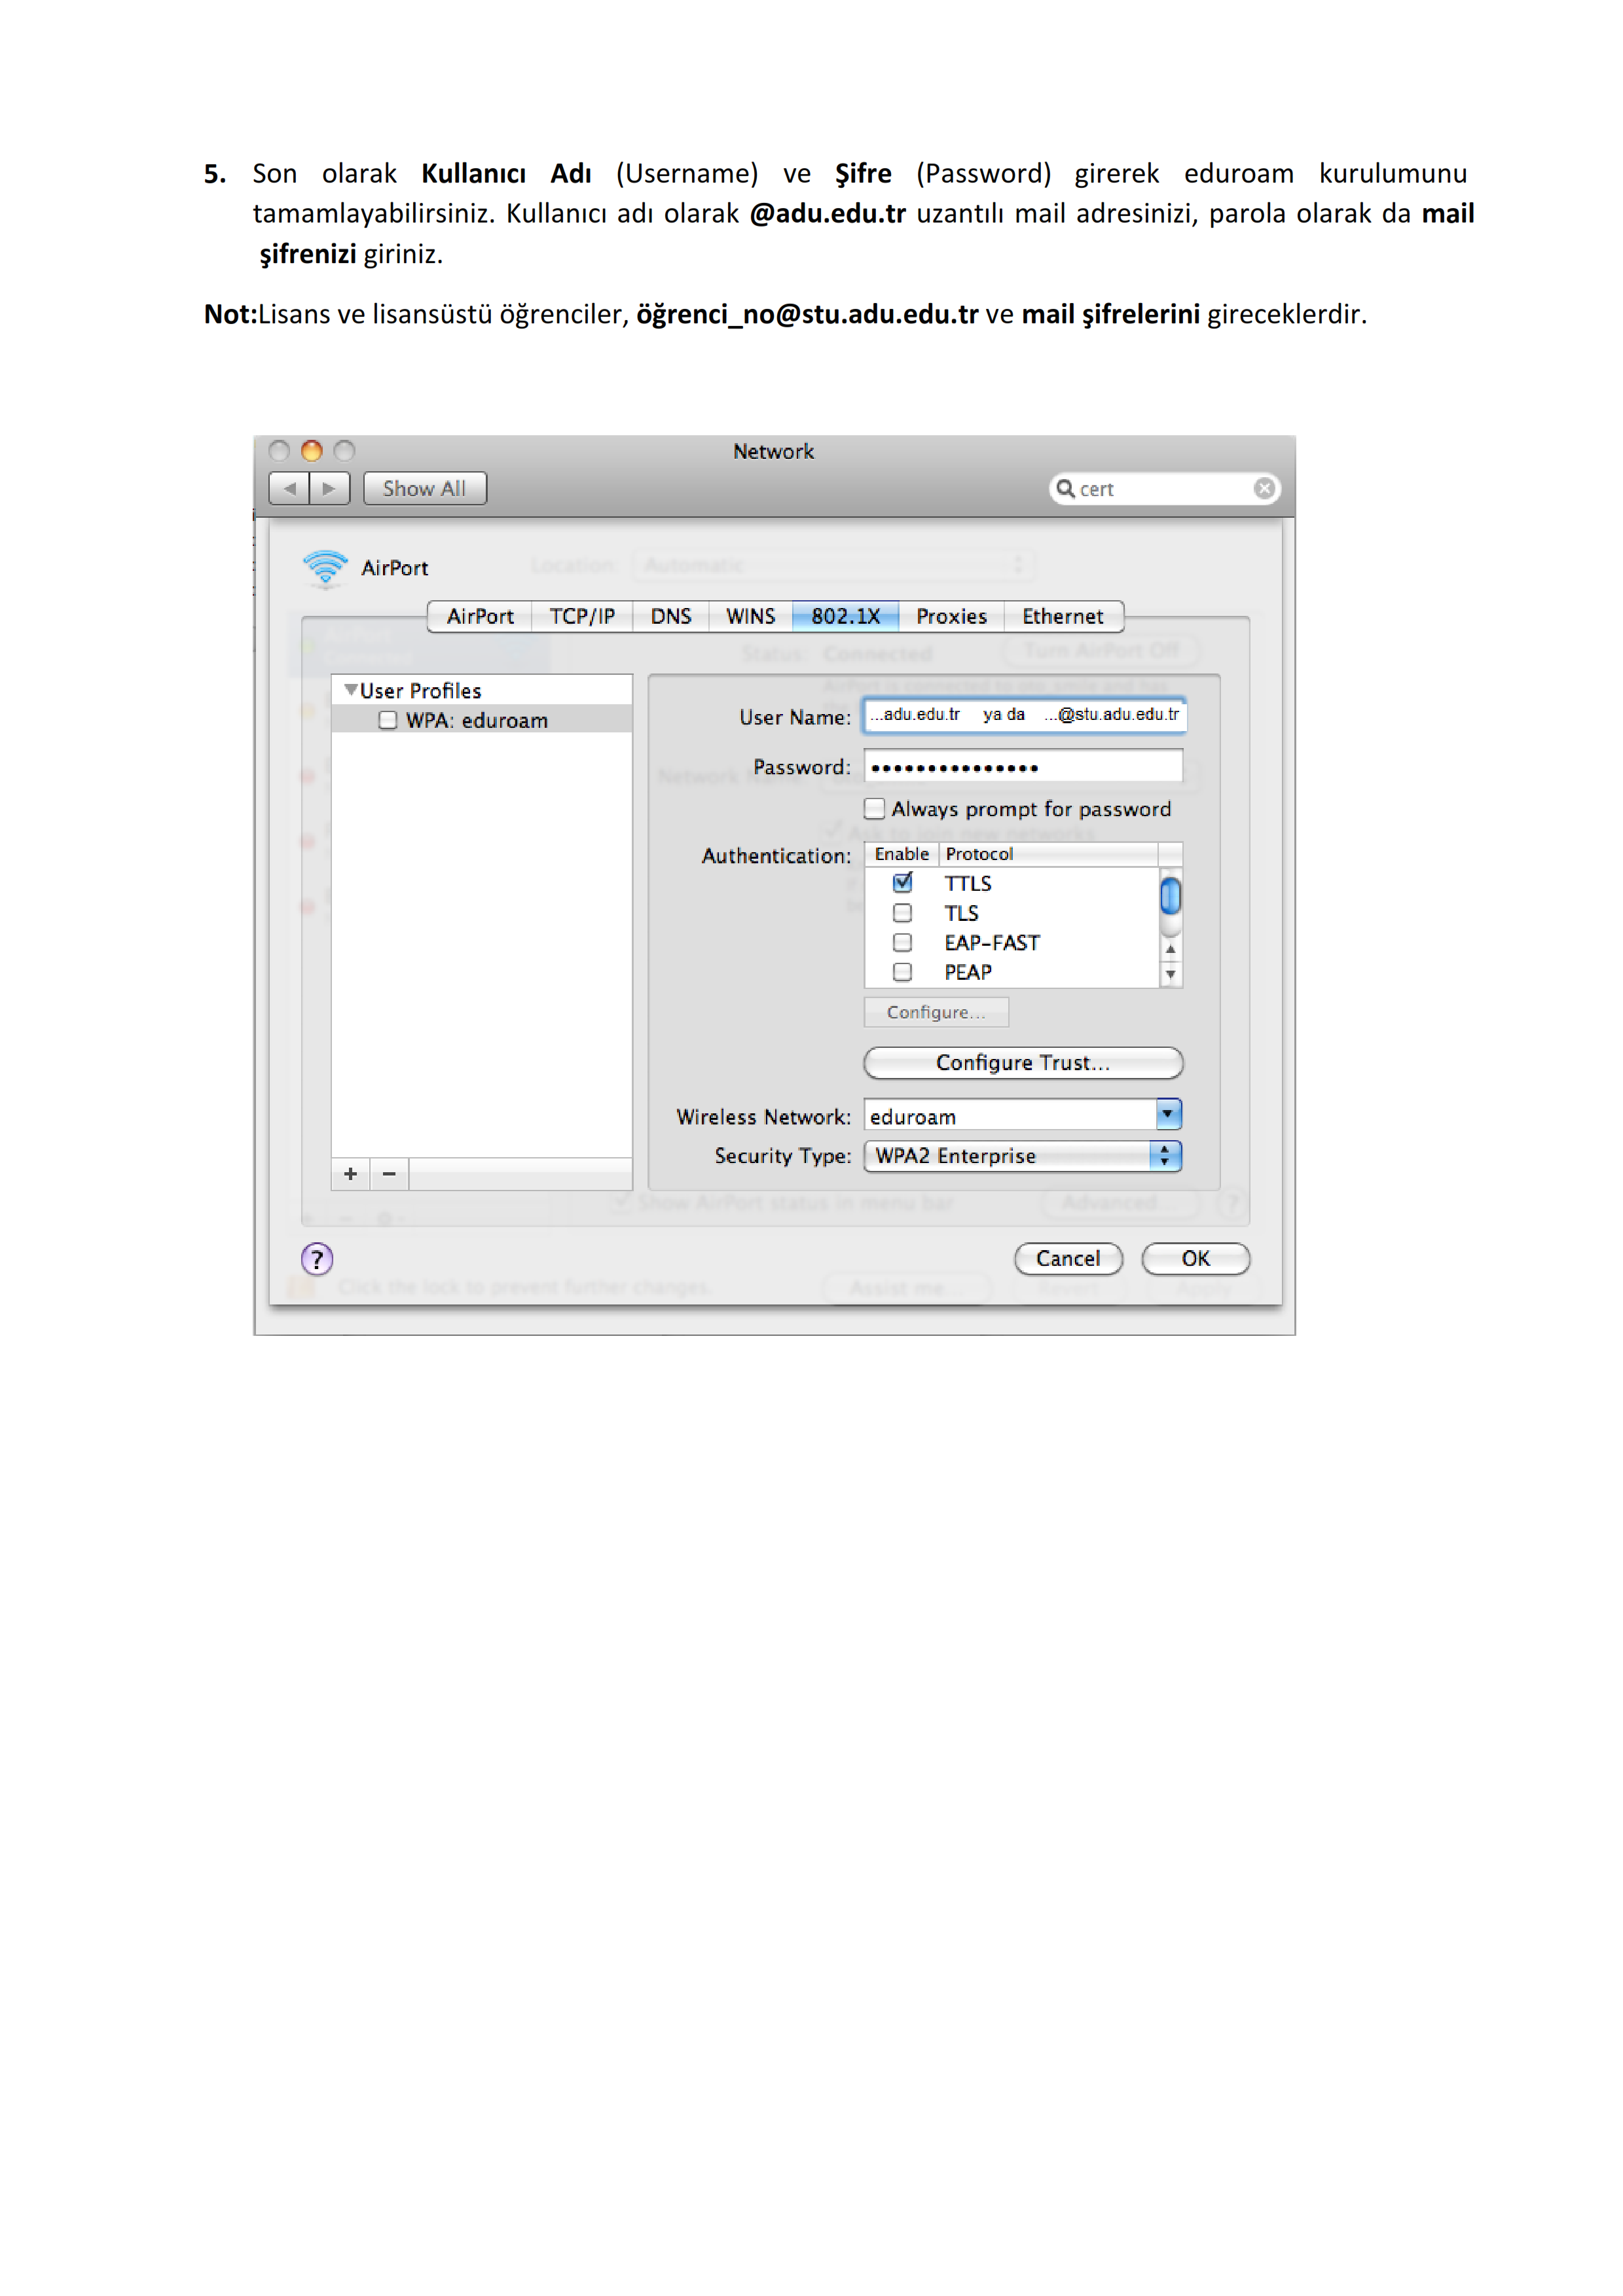
Task: Enable the EAP-FAST protocol checkbox
Action: click(x=903, y=943)
